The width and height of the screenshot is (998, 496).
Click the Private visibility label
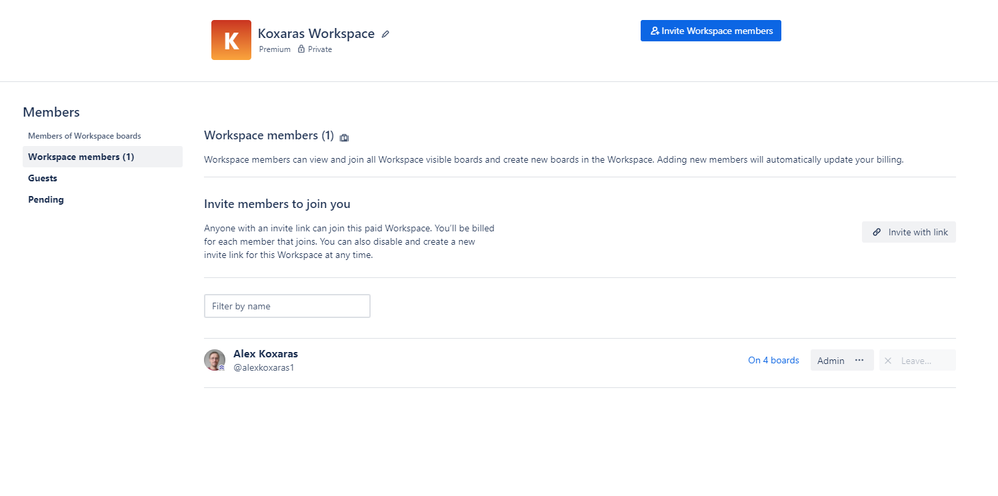[x=320, y=49]
